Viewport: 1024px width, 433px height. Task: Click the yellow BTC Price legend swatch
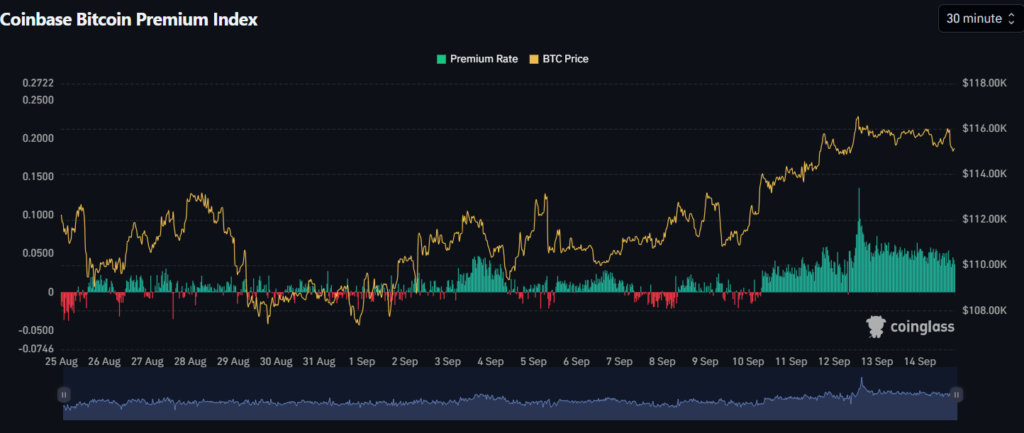tap(534, 59)
